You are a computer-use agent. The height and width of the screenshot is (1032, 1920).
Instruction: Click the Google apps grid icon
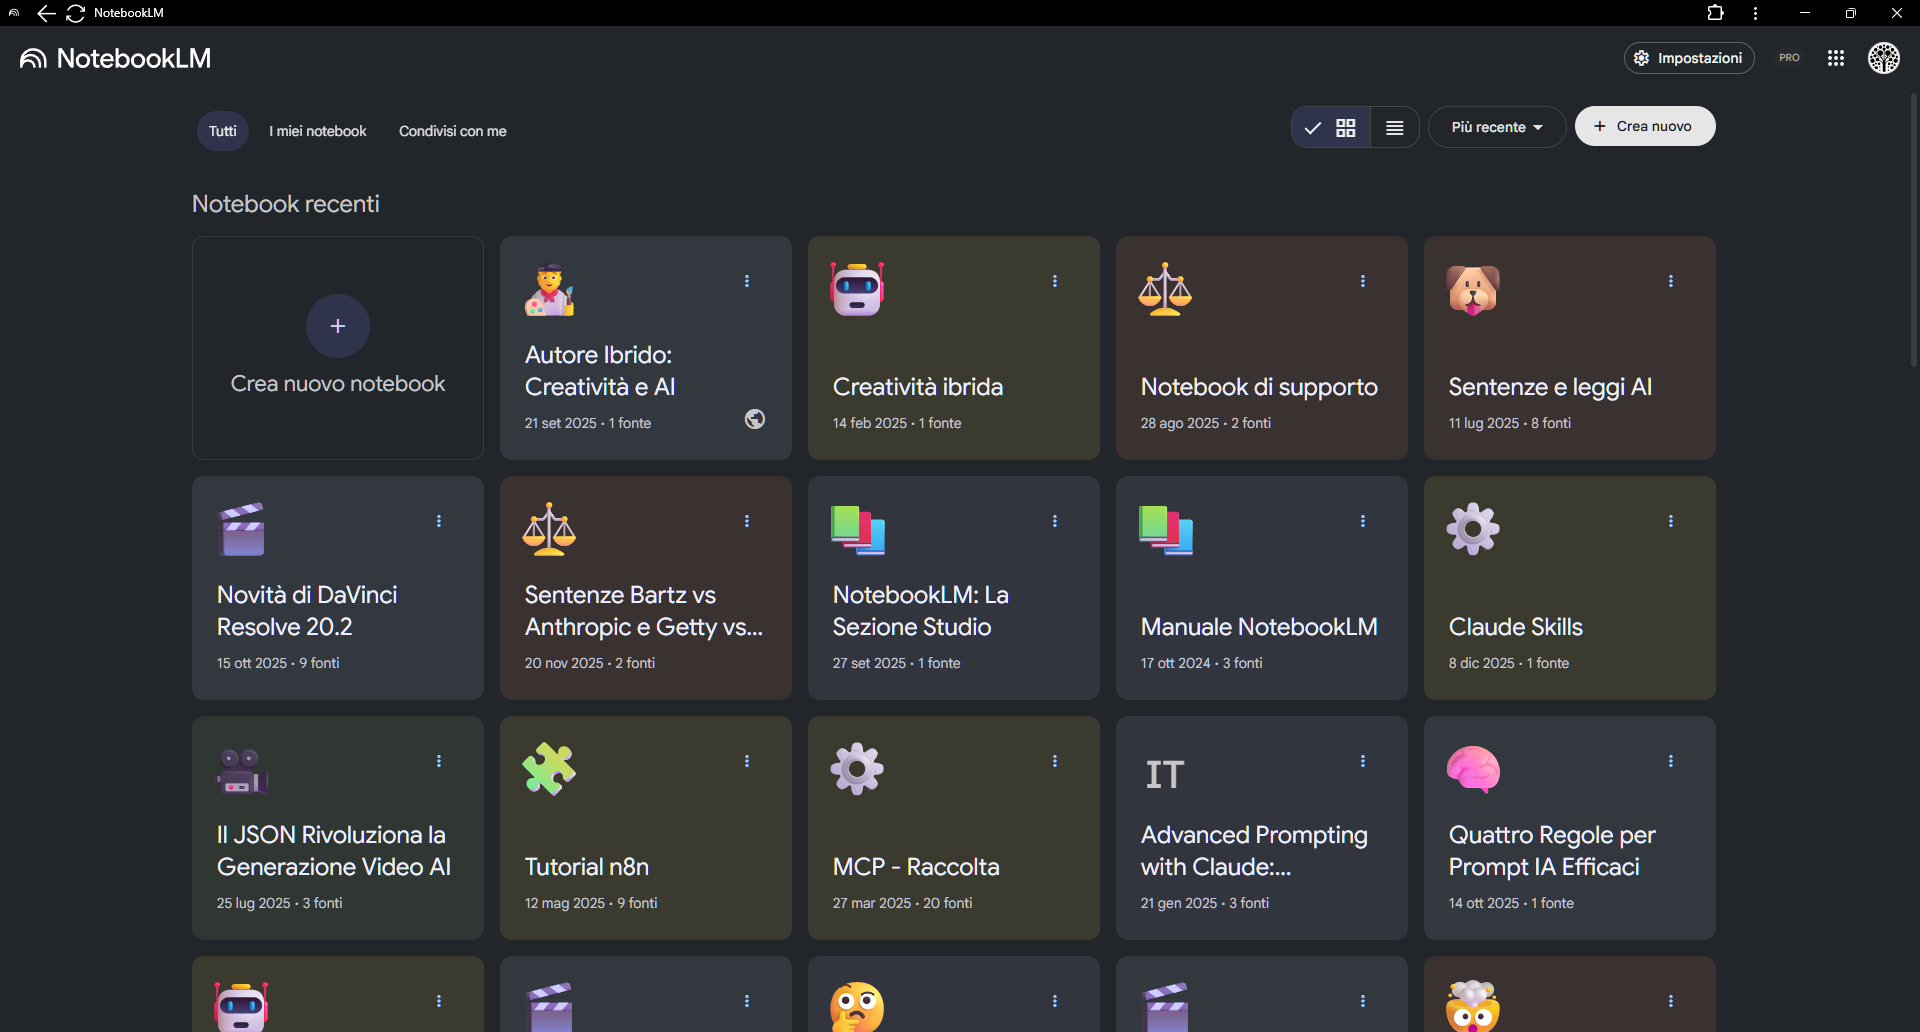click(x=1835, y=58)
